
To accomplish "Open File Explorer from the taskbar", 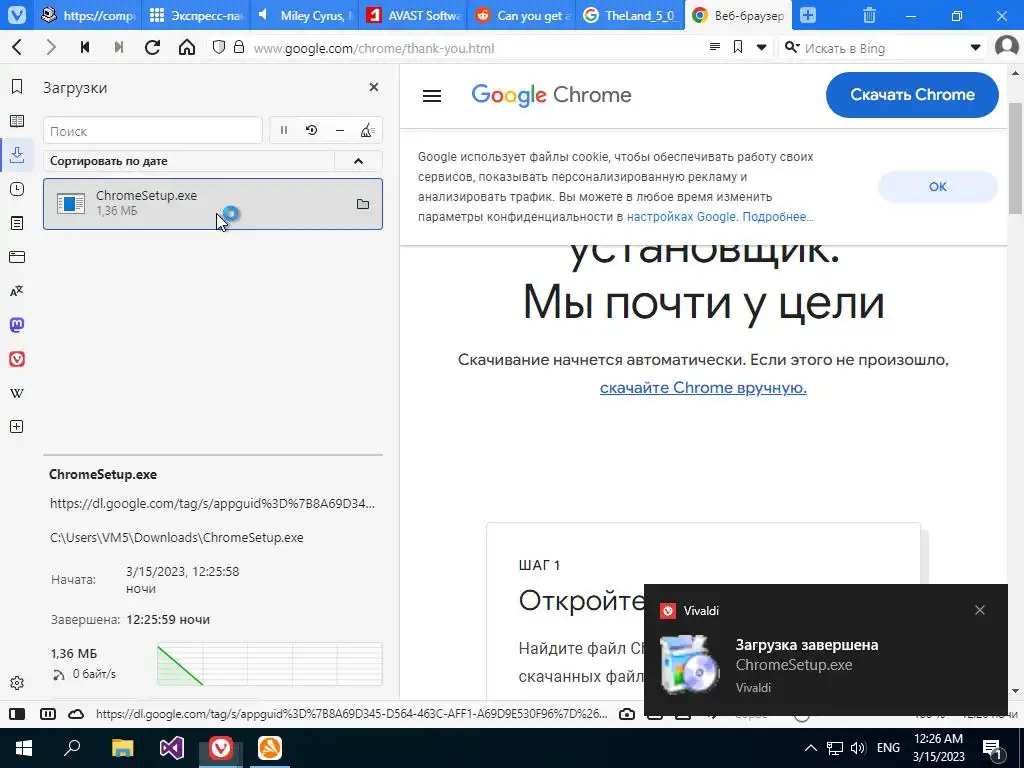I will 122,748.
